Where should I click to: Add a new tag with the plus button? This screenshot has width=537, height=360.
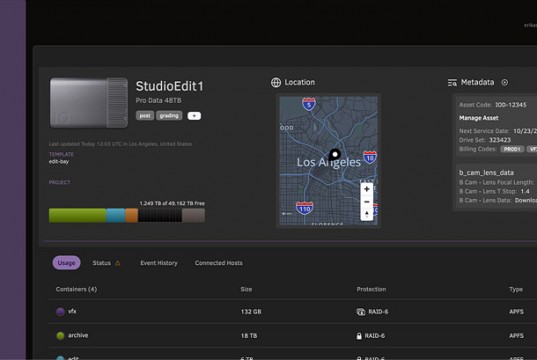194,116
